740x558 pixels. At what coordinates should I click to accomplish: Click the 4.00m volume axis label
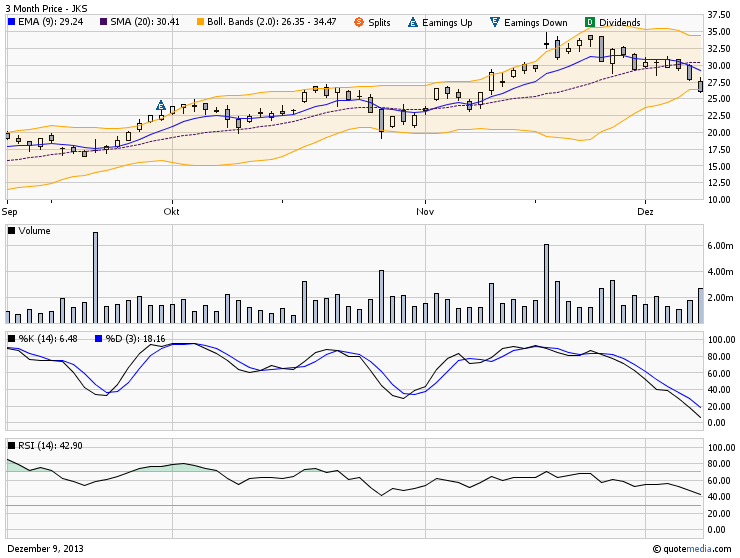pyautogui.click(x=720, y=271)
